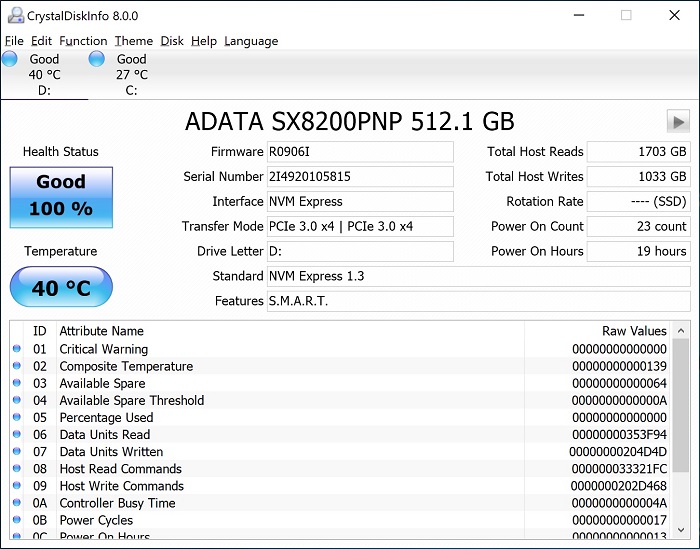
Task: Open the Help menu
Action: [x=204, y=41]
